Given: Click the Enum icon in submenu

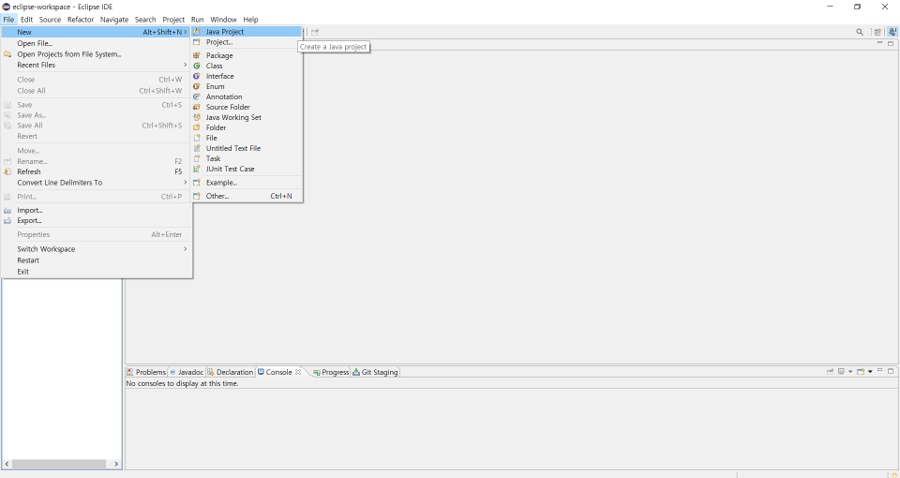Looking at the screenshot, I should [196, 87].
